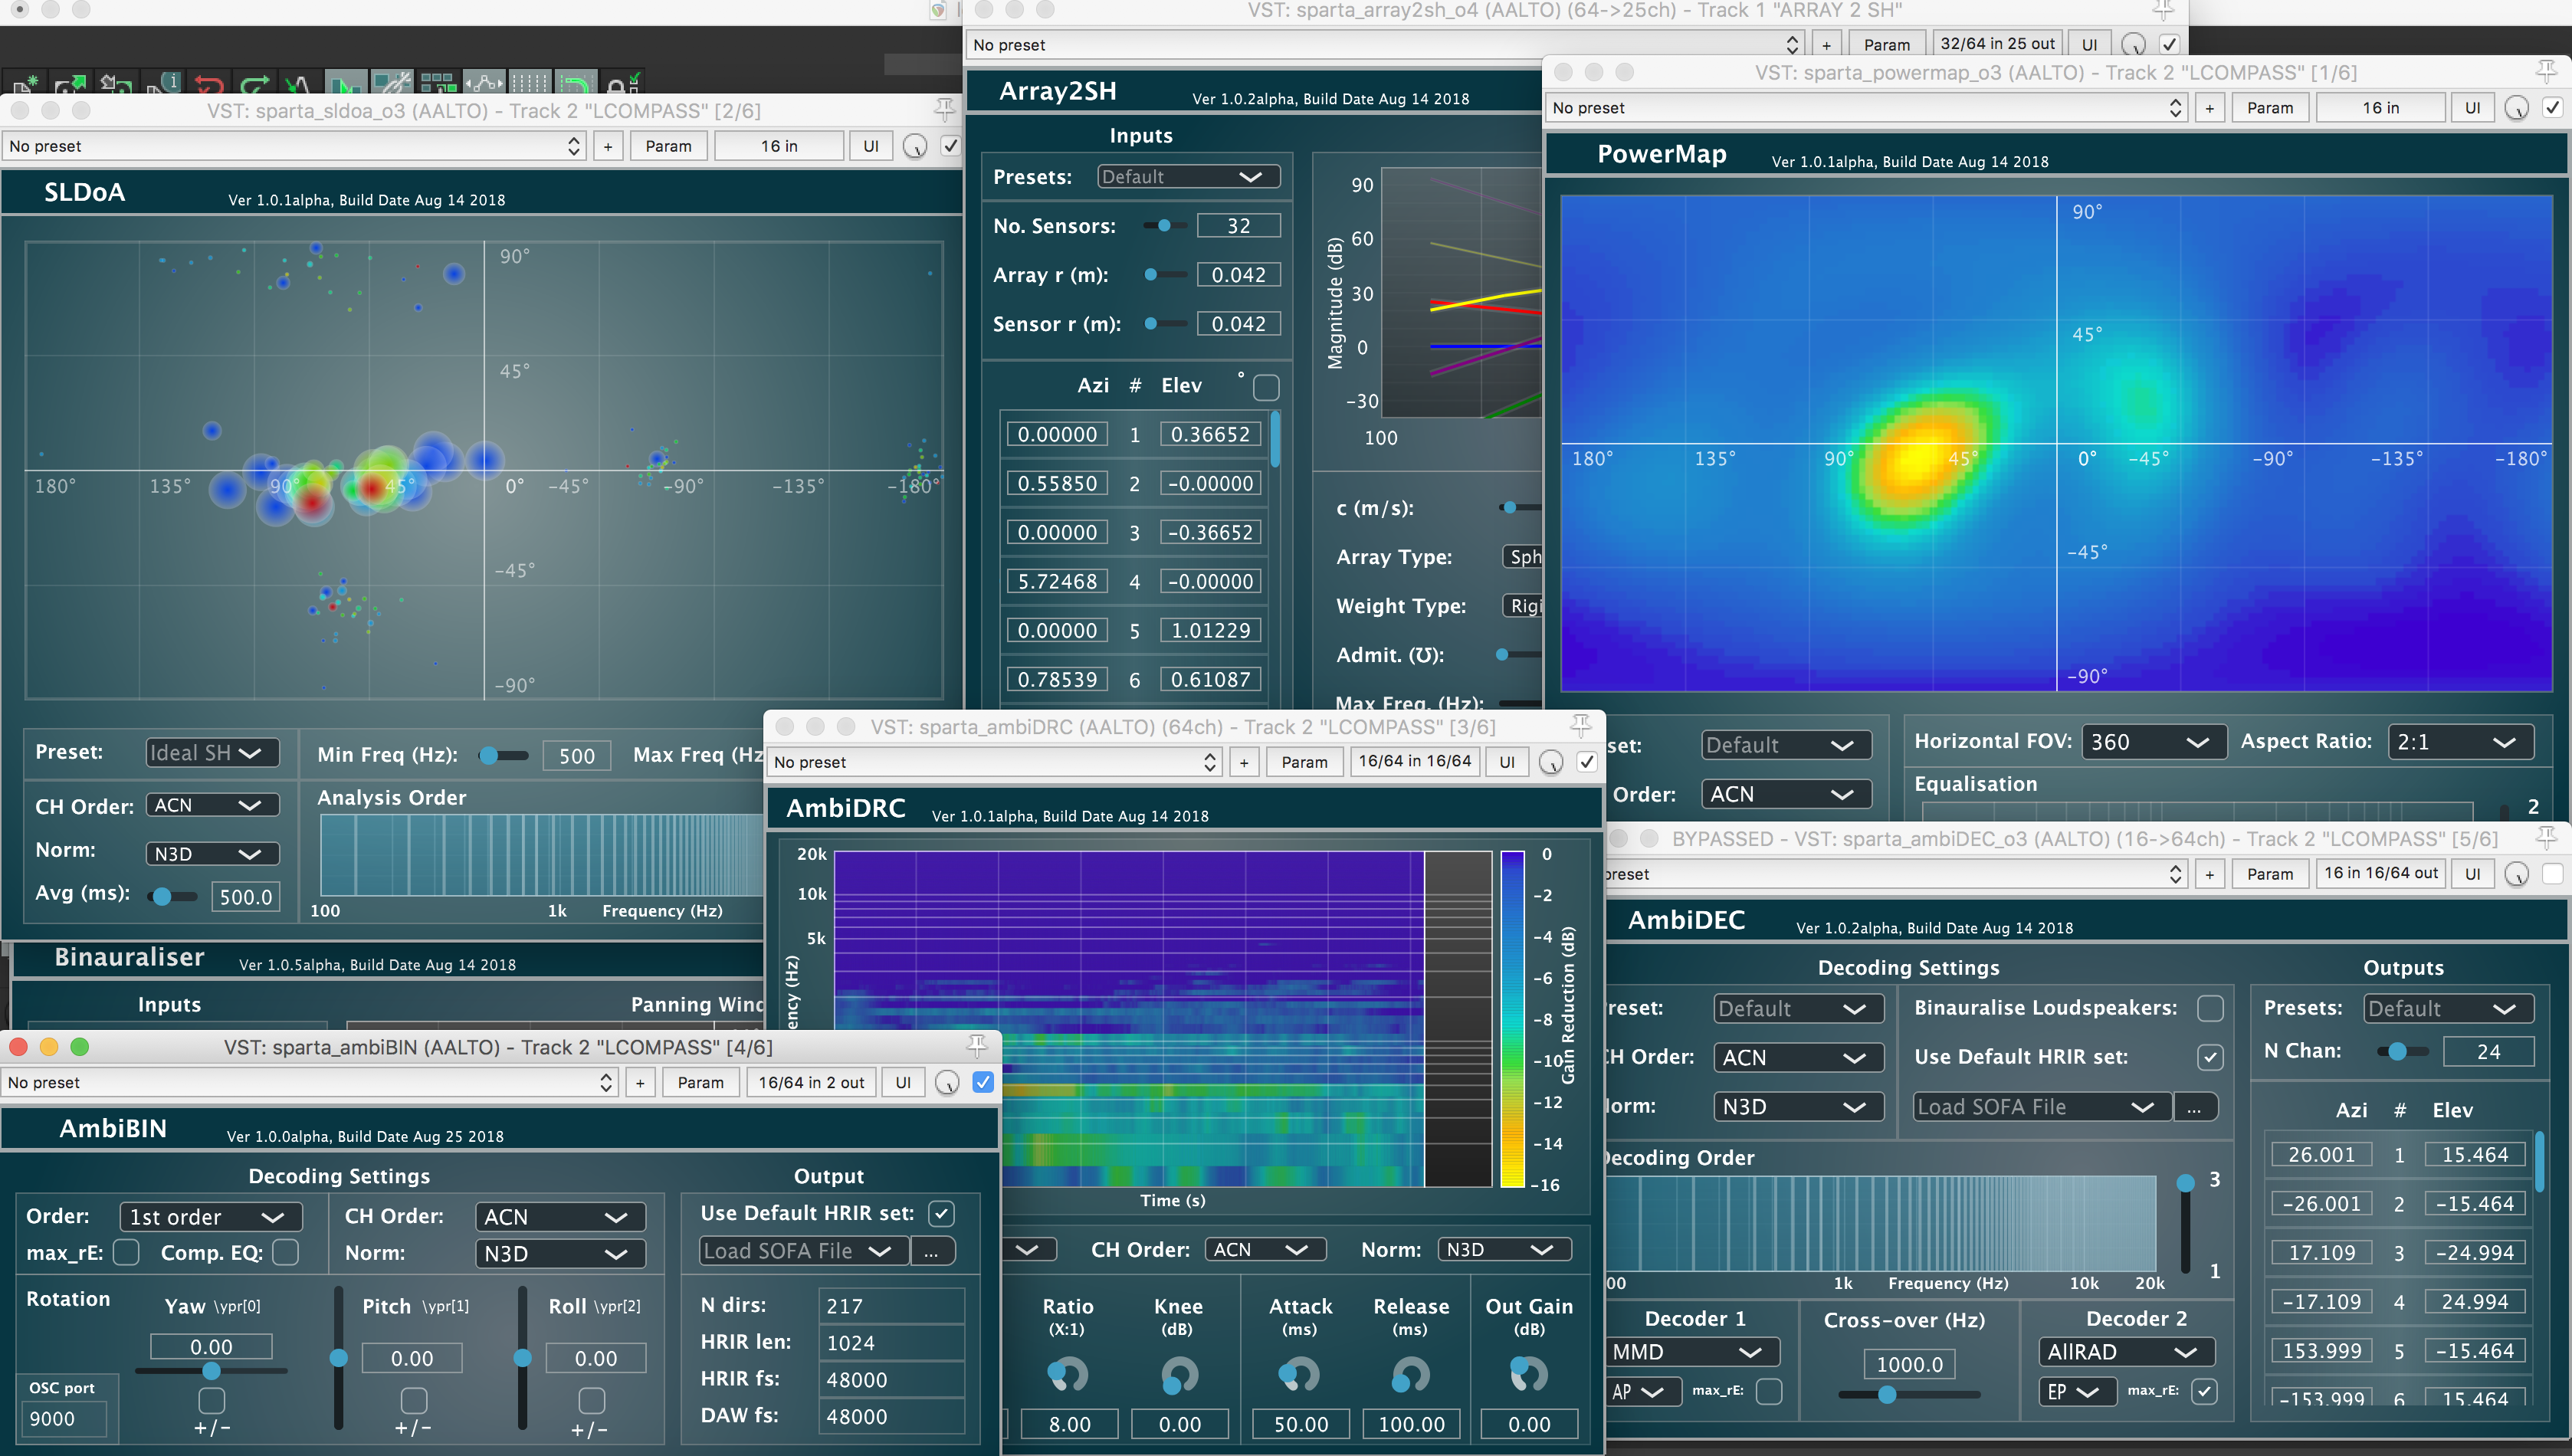Toggle the locking padlock toolbar icon

click(x=622, y=85)
